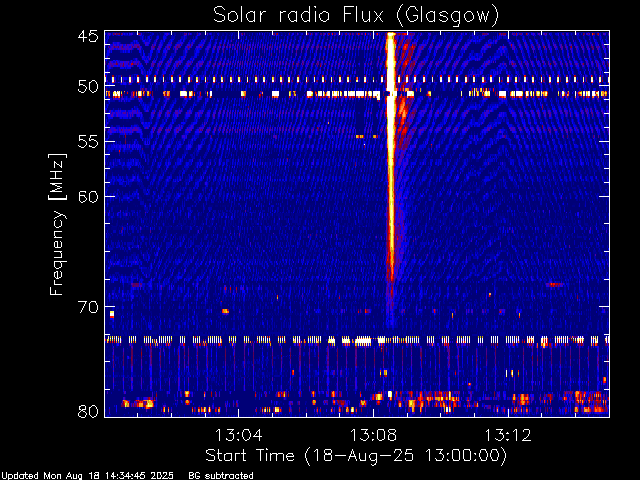Click the 'Updated Mon Aug 18 14:34:45 2025' text
The width and height of the screenshot is (640, 480).
87,476
